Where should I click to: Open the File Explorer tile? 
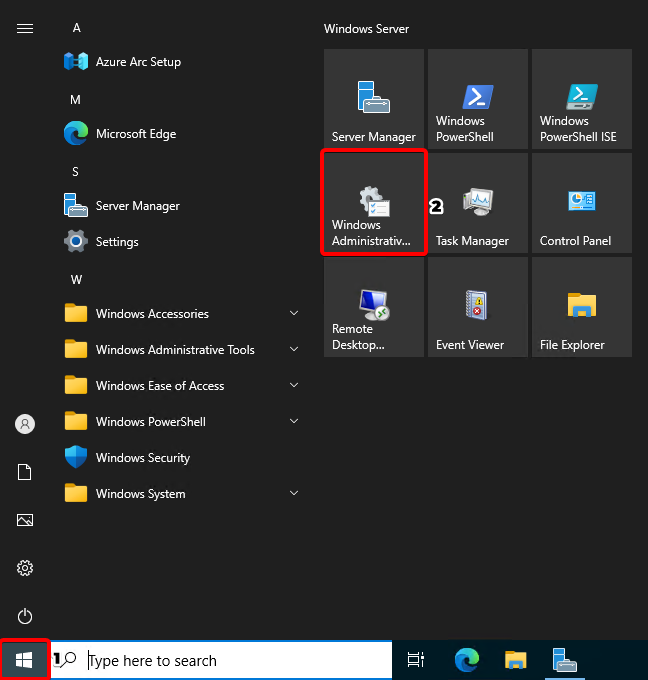(x=582, y=306)
